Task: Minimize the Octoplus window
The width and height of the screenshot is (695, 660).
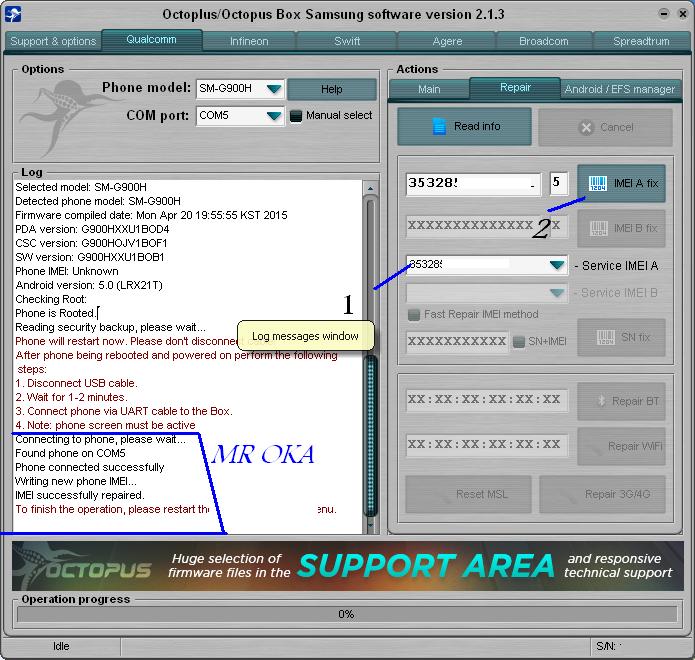Action: (x=664, y=14)
